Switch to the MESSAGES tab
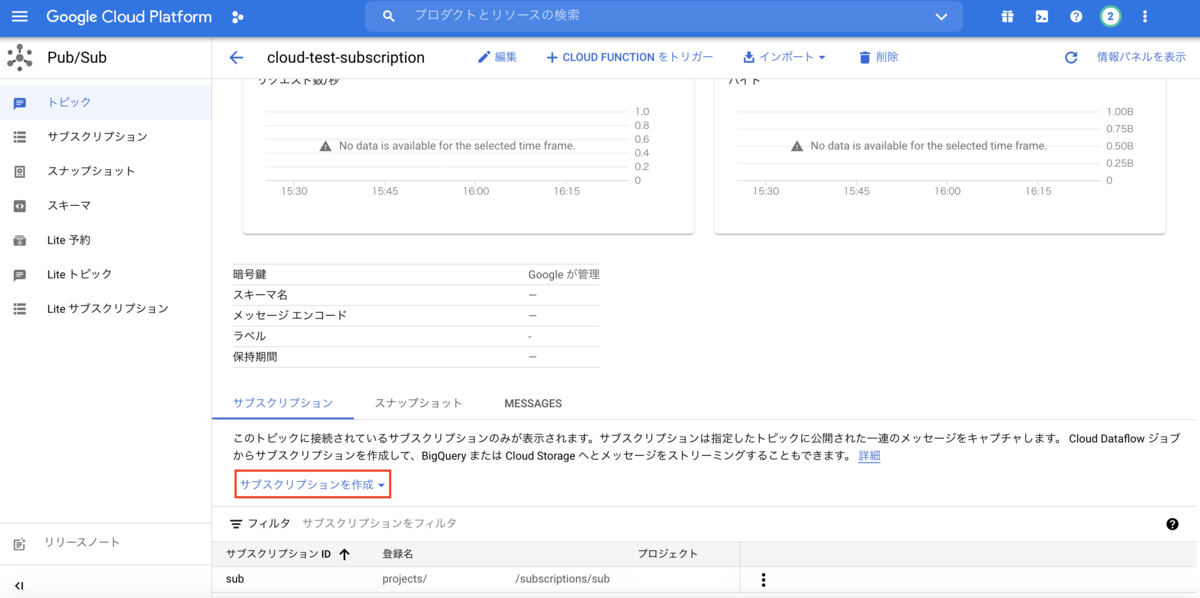This screenshot has width=1200, height=598. tap(532, 403)
